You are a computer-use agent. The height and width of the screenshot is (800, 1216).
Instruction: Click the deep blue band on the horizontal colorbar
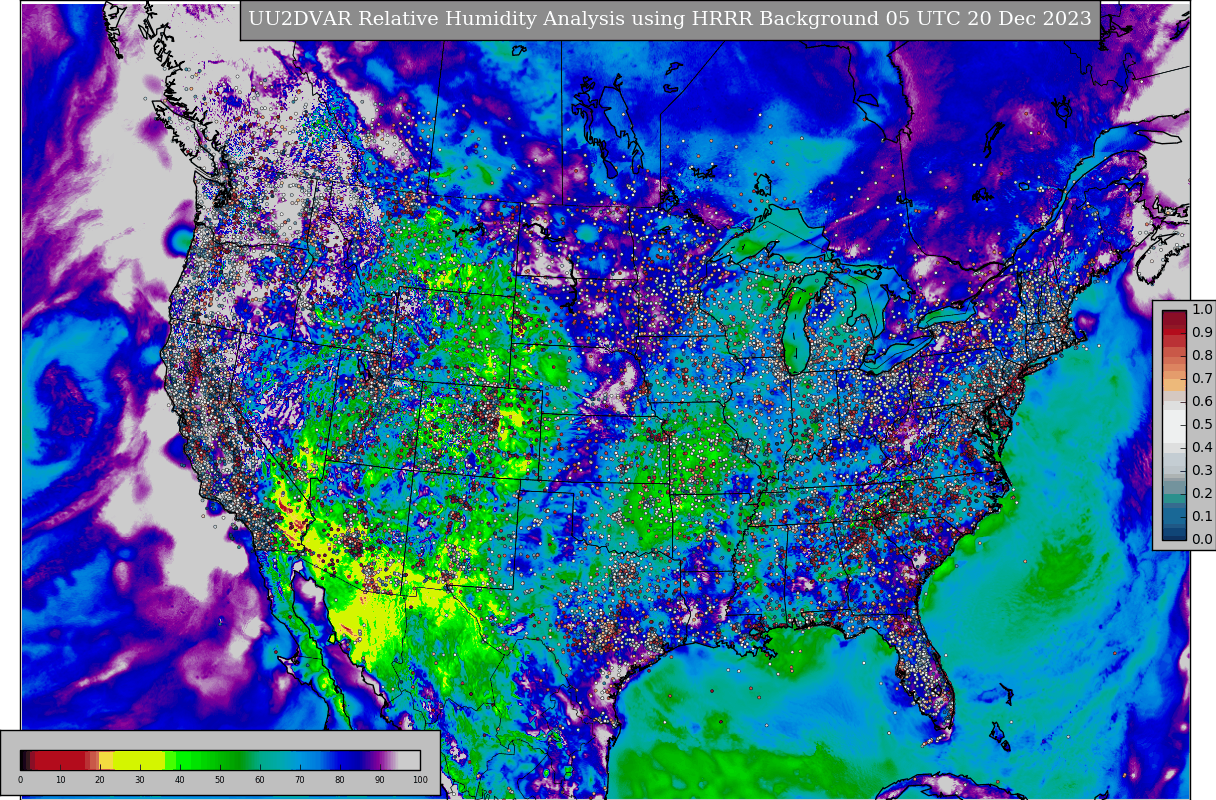[348, 760]
